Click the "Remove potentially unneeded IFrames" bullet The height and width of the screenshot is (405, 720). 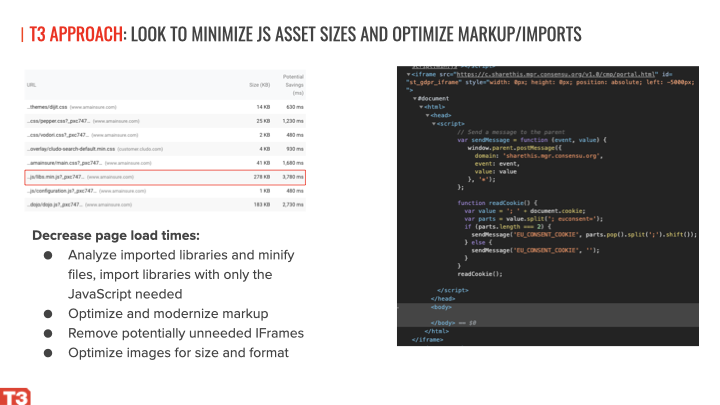(186, 333)
